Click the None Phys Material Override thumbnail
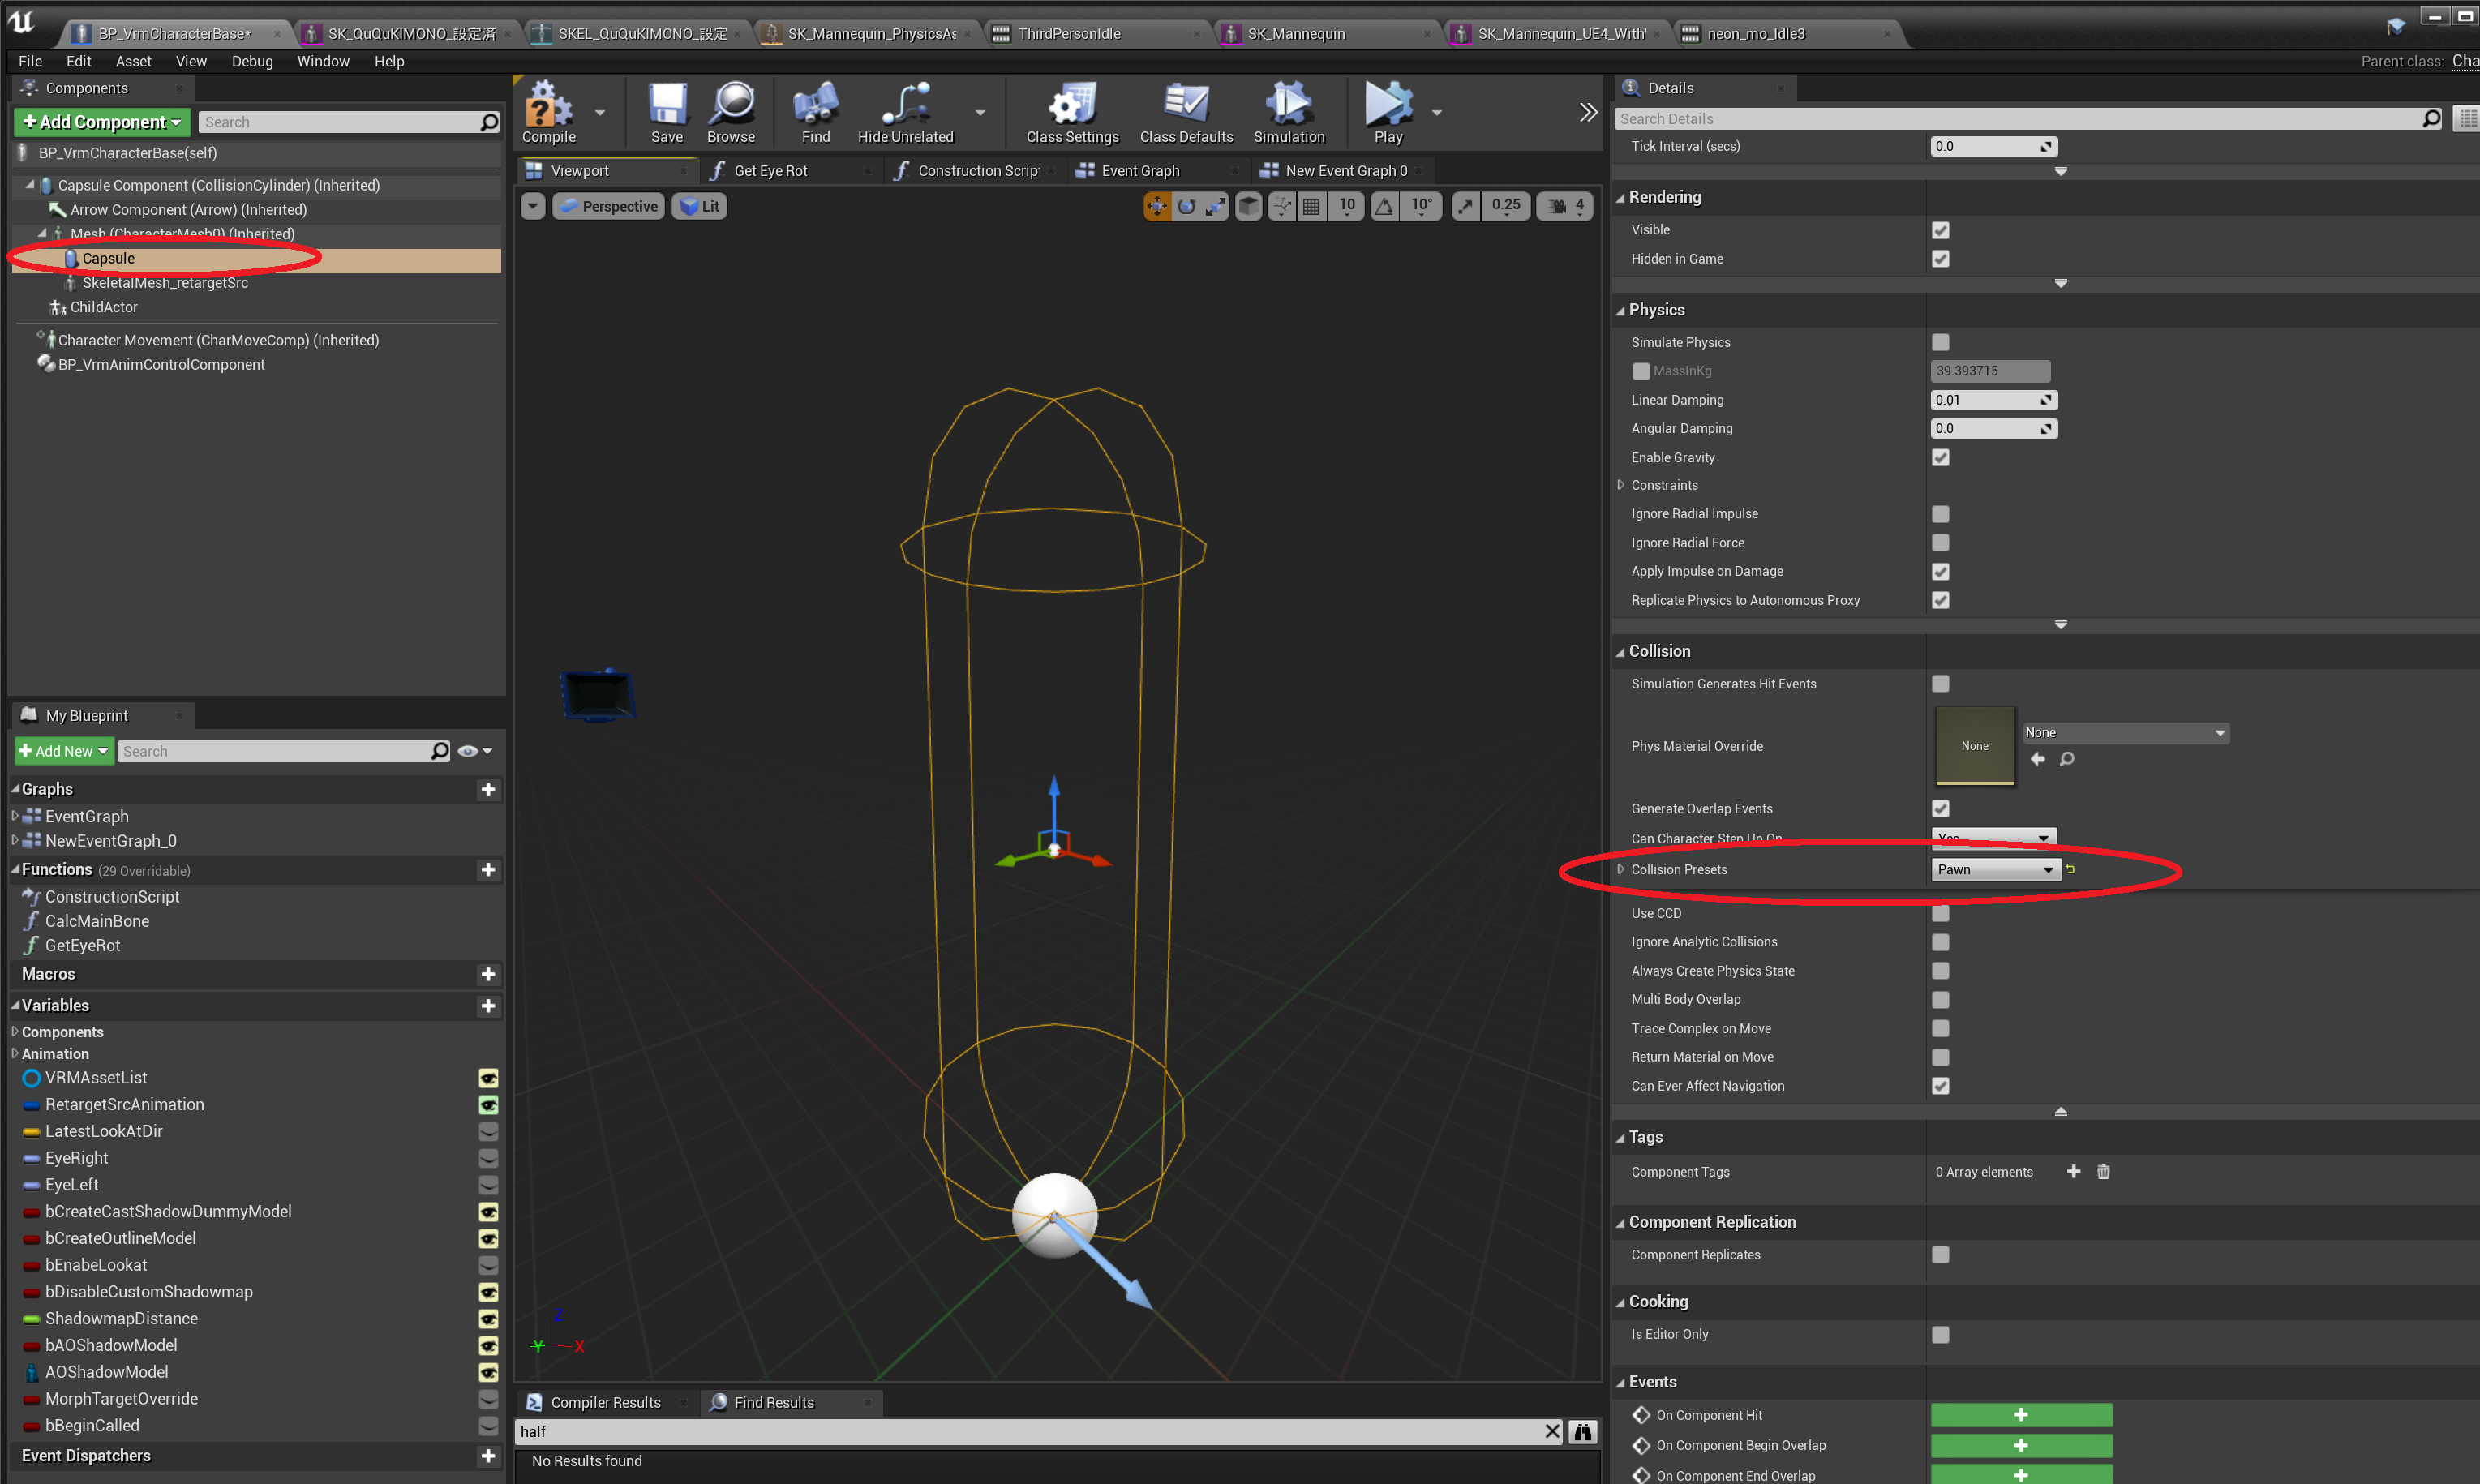2480x1484 pixels. [x=1975, y=746]
